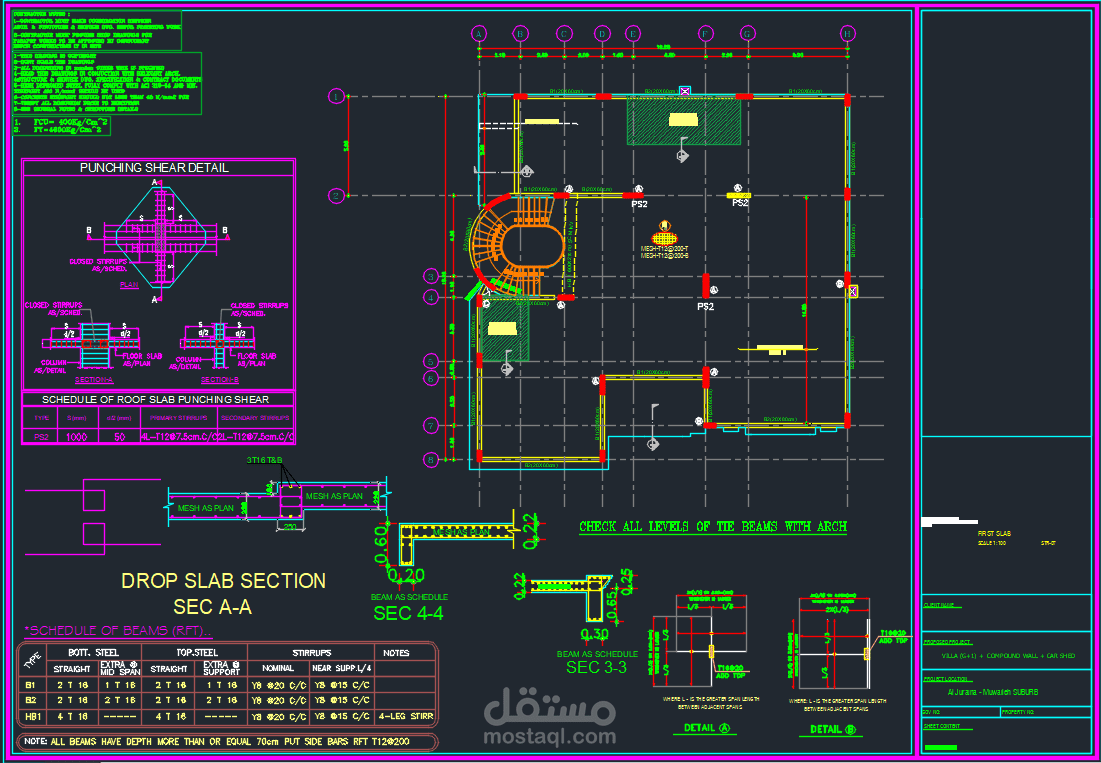
Task: Select the 'HB1' cell in beam schedule
Action: [32, 717]
